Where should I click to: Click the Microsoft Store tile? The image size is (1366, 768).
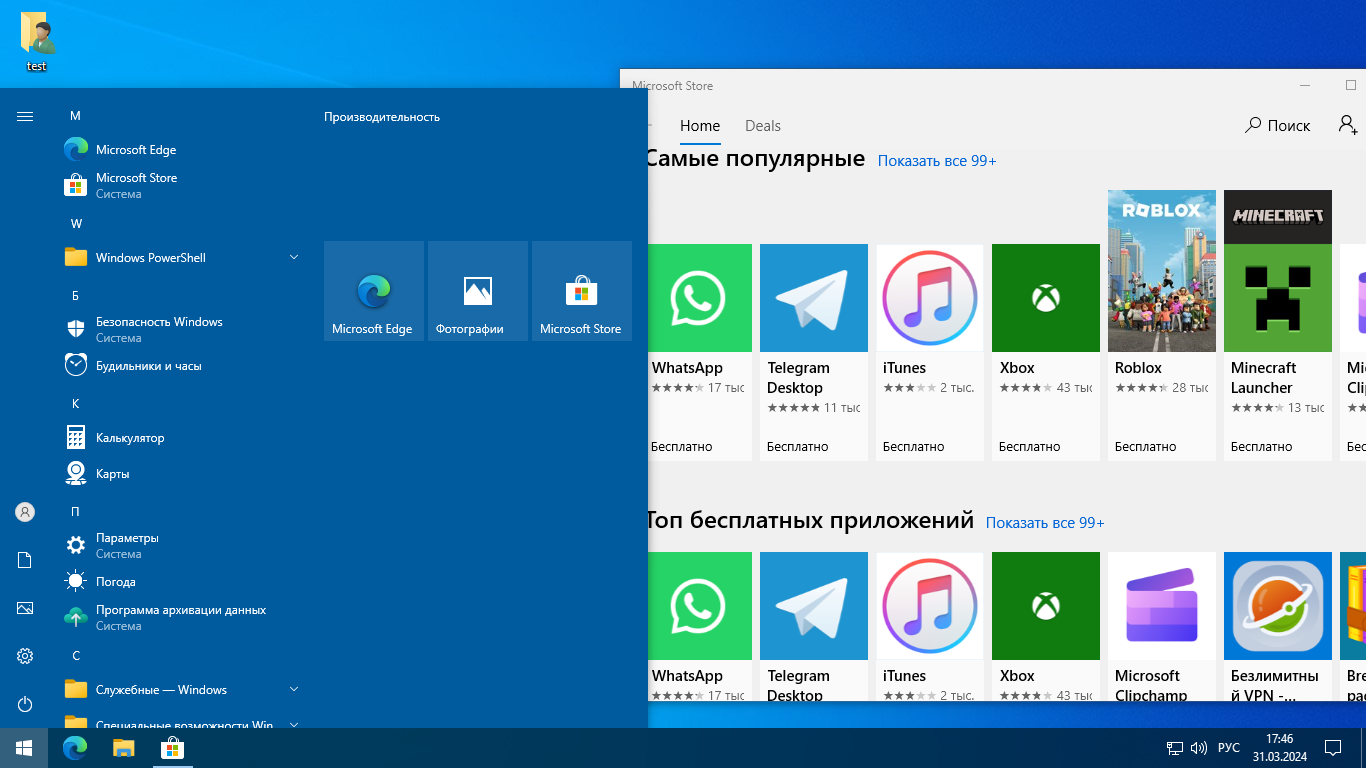[581, 291]
